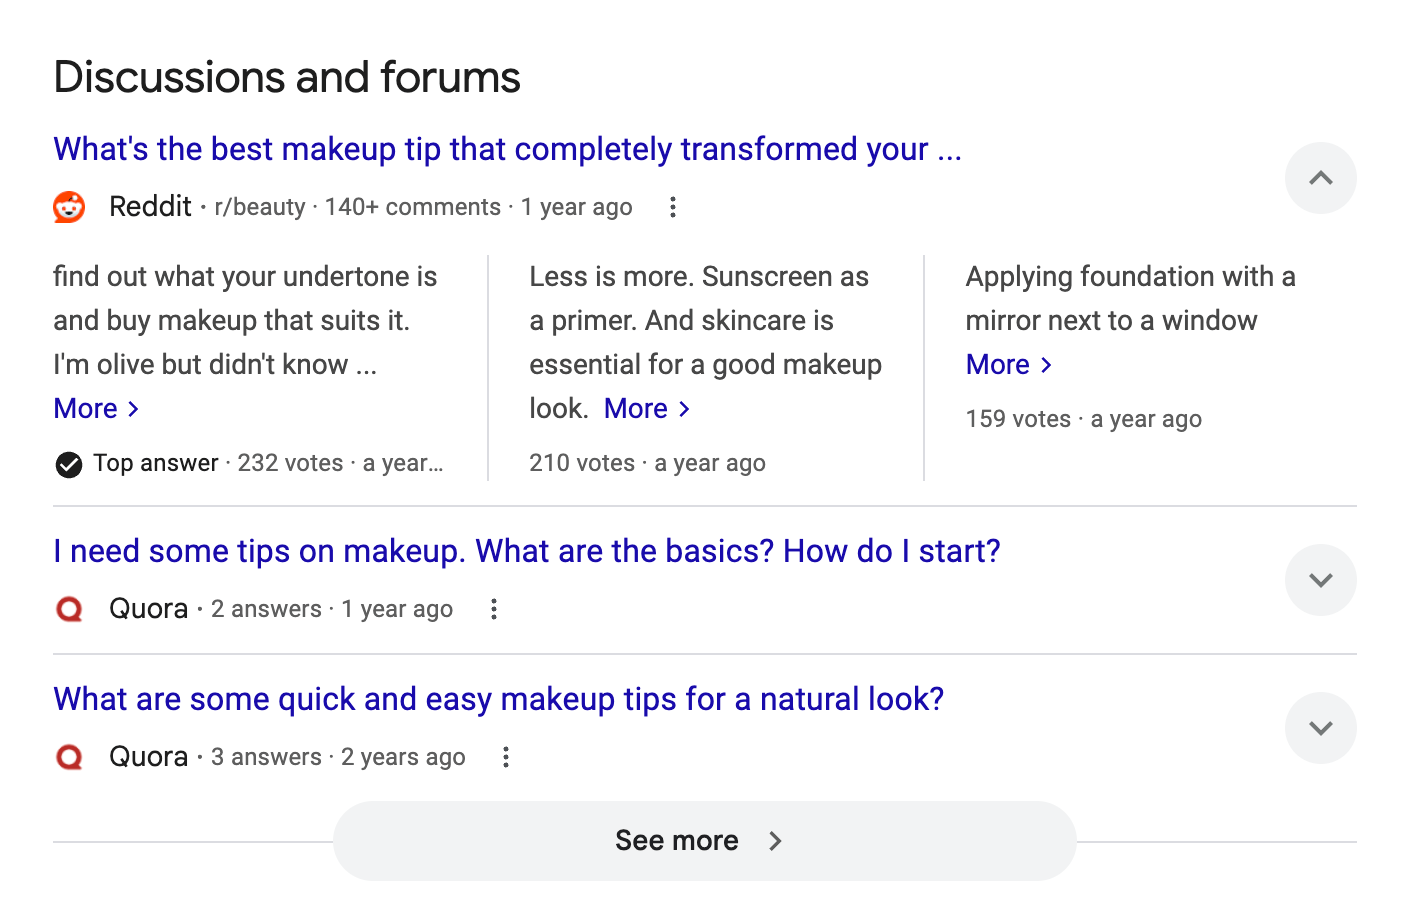This screenshot has height=902, width=1418.
Task: Open the three-dot menu on the makeup basics question
Action: 494,609
